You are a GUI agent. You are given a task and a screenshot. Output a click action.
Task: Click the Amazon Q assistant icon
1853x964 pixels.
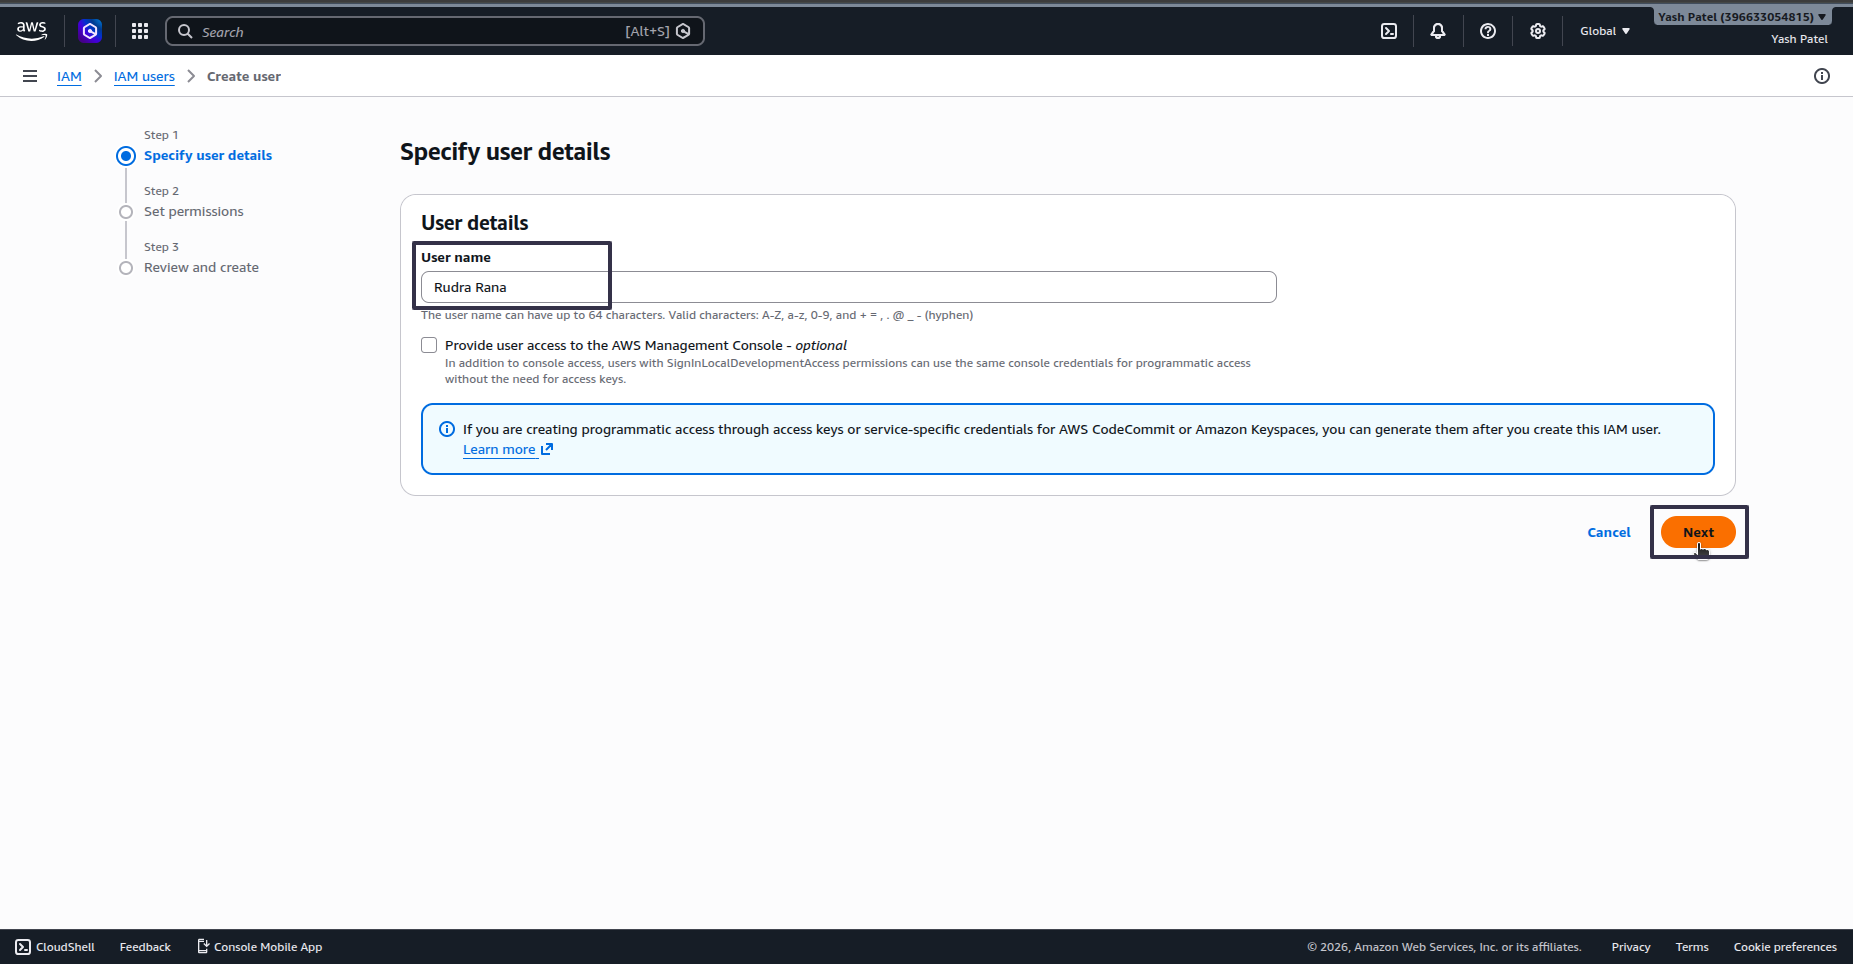click(x=90, y=31)
